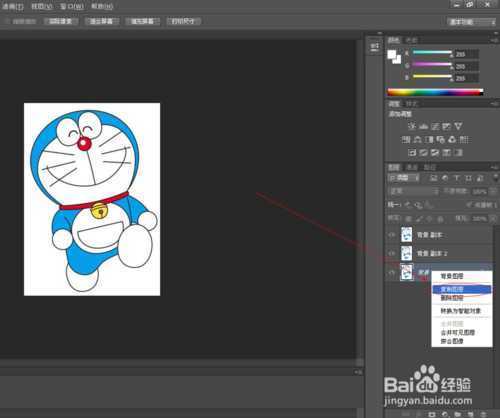The width and height of the screenshot is (500, 418).
Task: Open the layer filter type dropdown
Action: (403, 178)
